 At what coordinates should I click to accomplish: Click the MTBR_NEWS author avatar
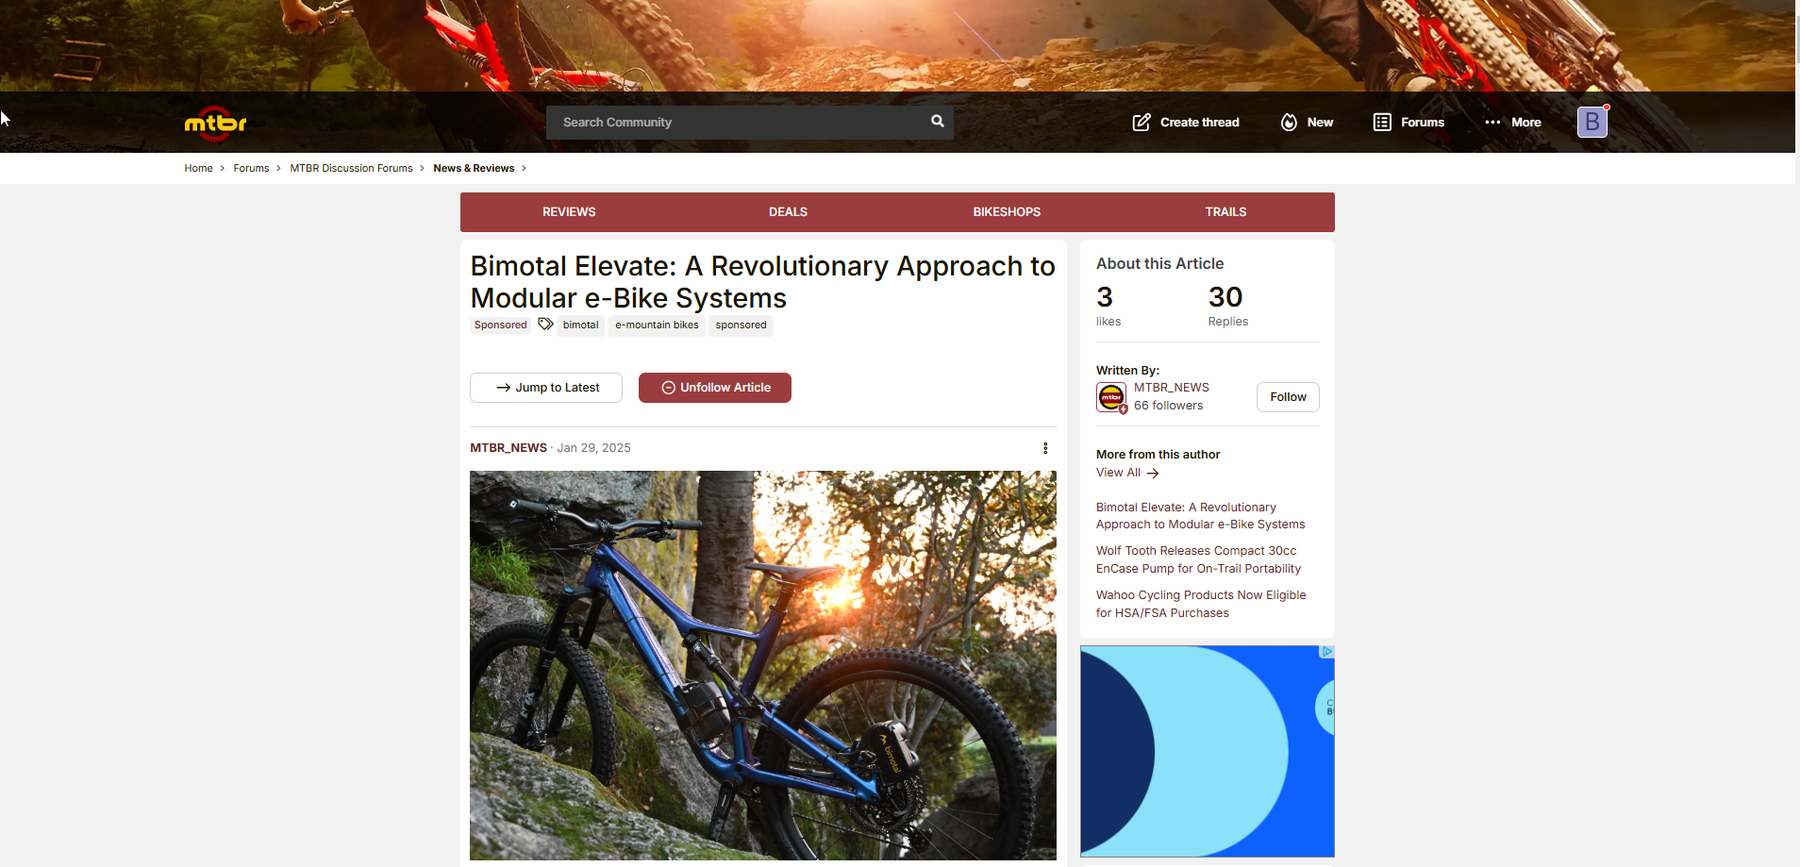coord(1111,397)
